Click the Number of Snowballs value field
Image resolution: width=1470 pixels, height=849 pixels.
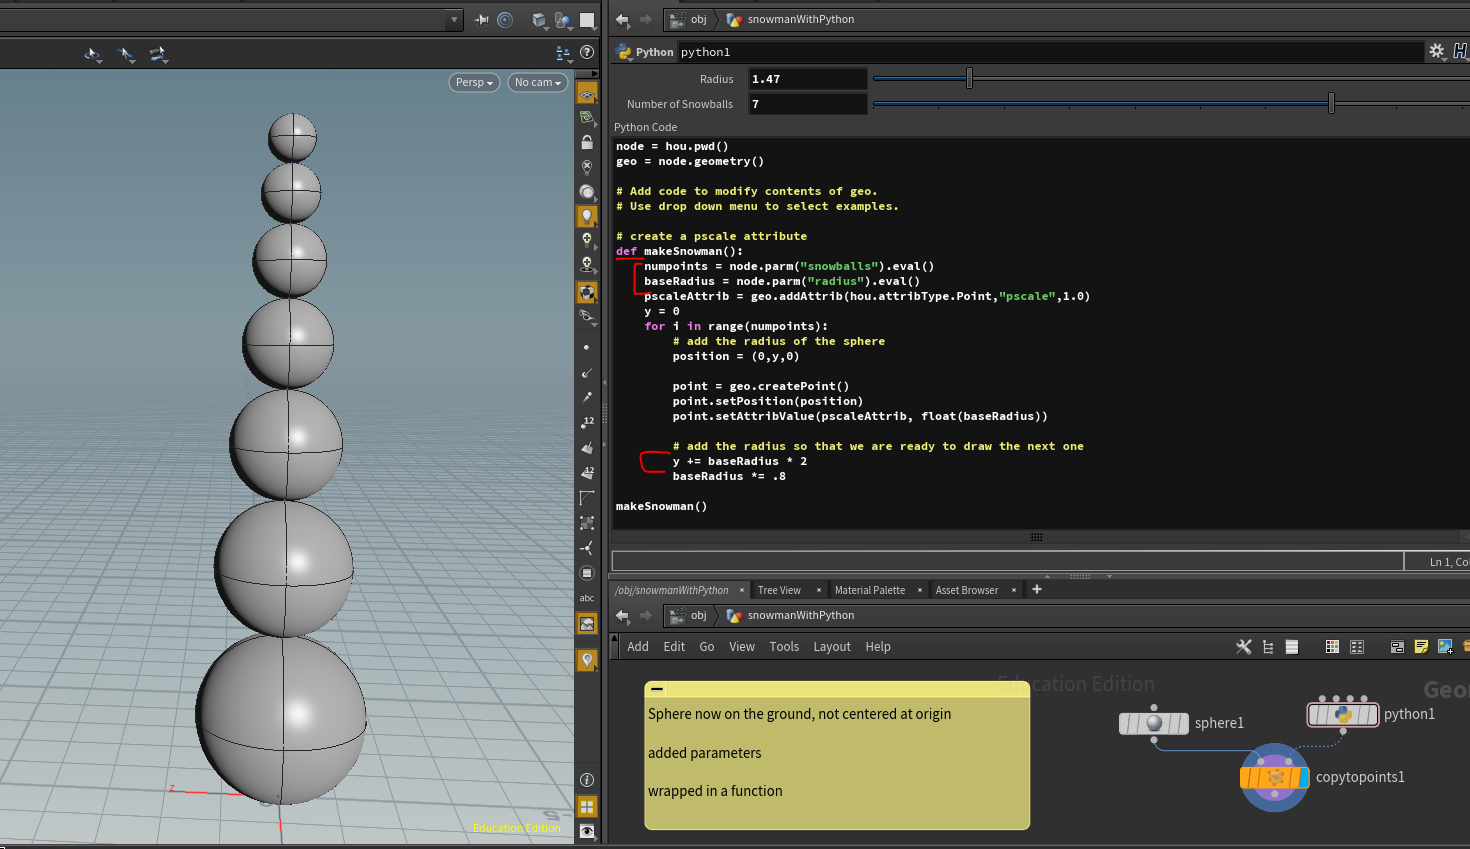click(807, 104)
